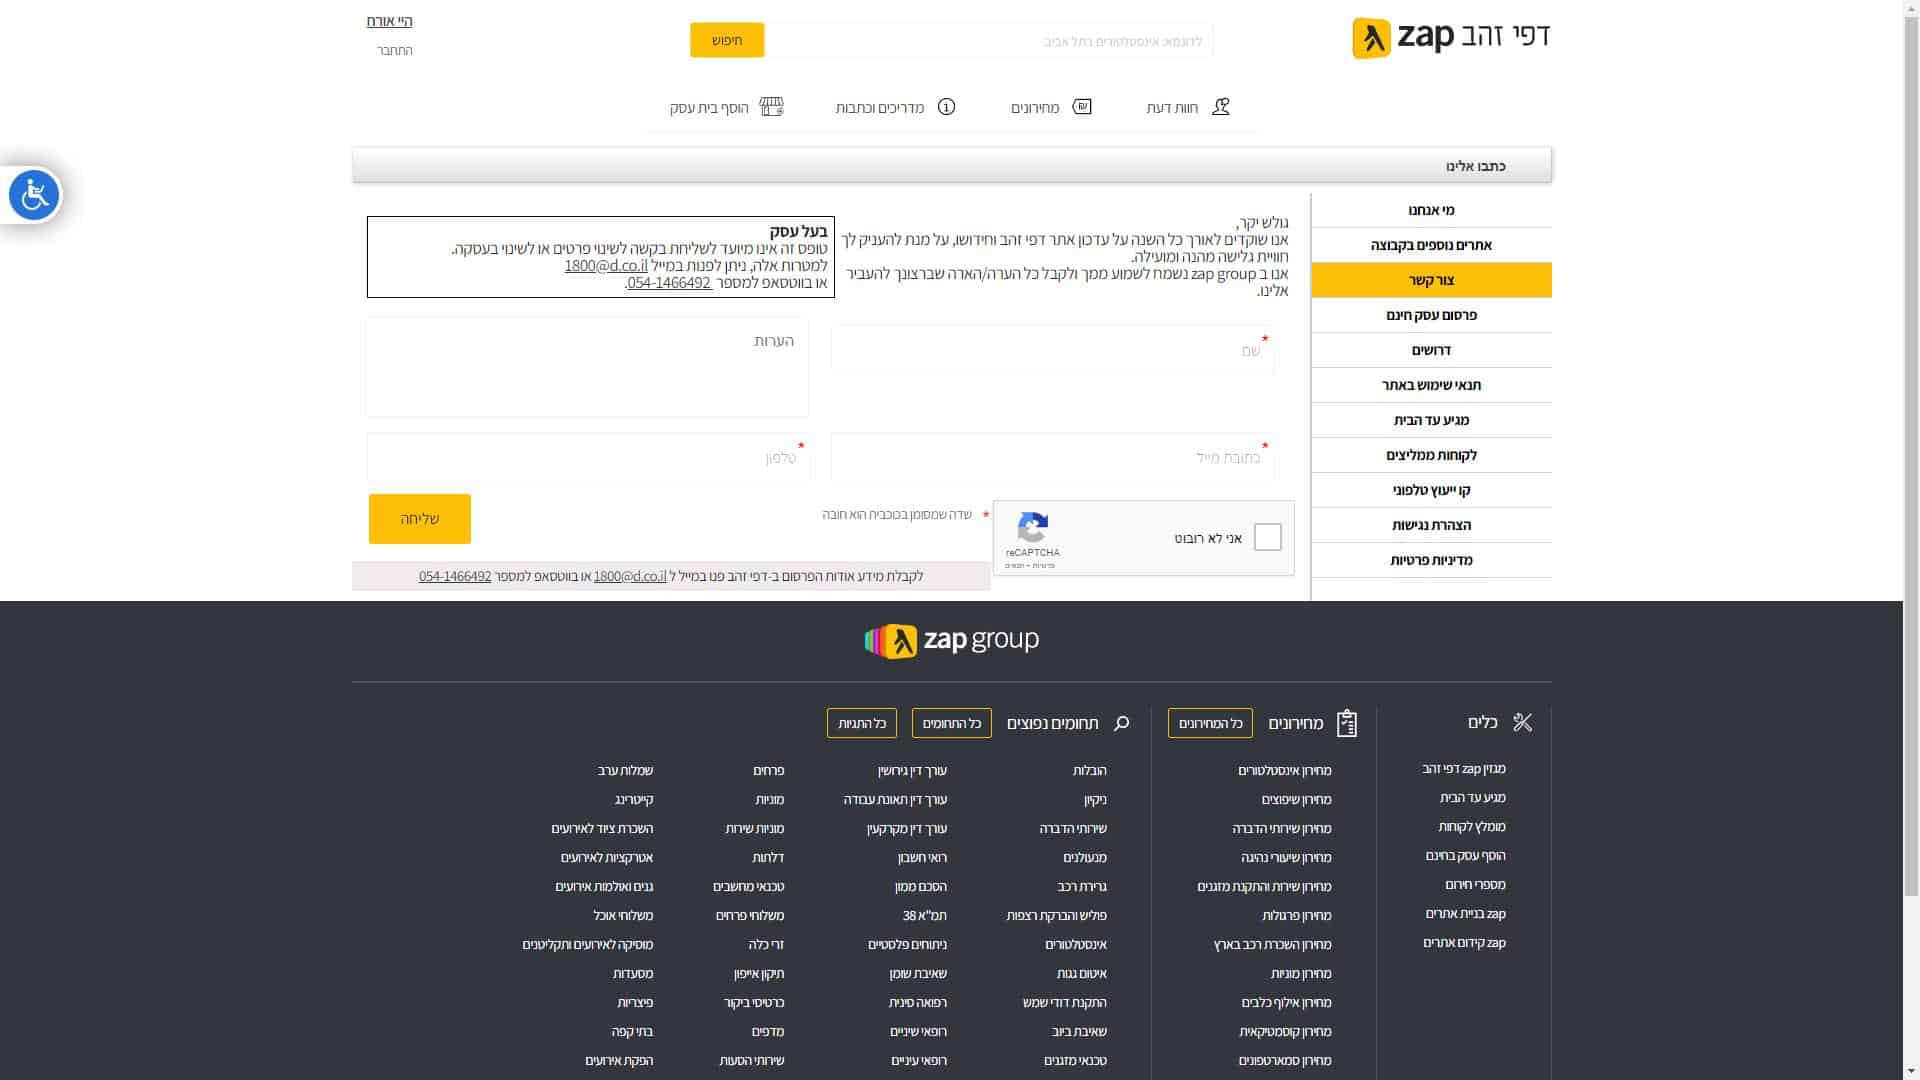The image size is (1920, 1080).
Task: Click the 1800@d.co.il email link in box
Action: [x=606, y=265]
